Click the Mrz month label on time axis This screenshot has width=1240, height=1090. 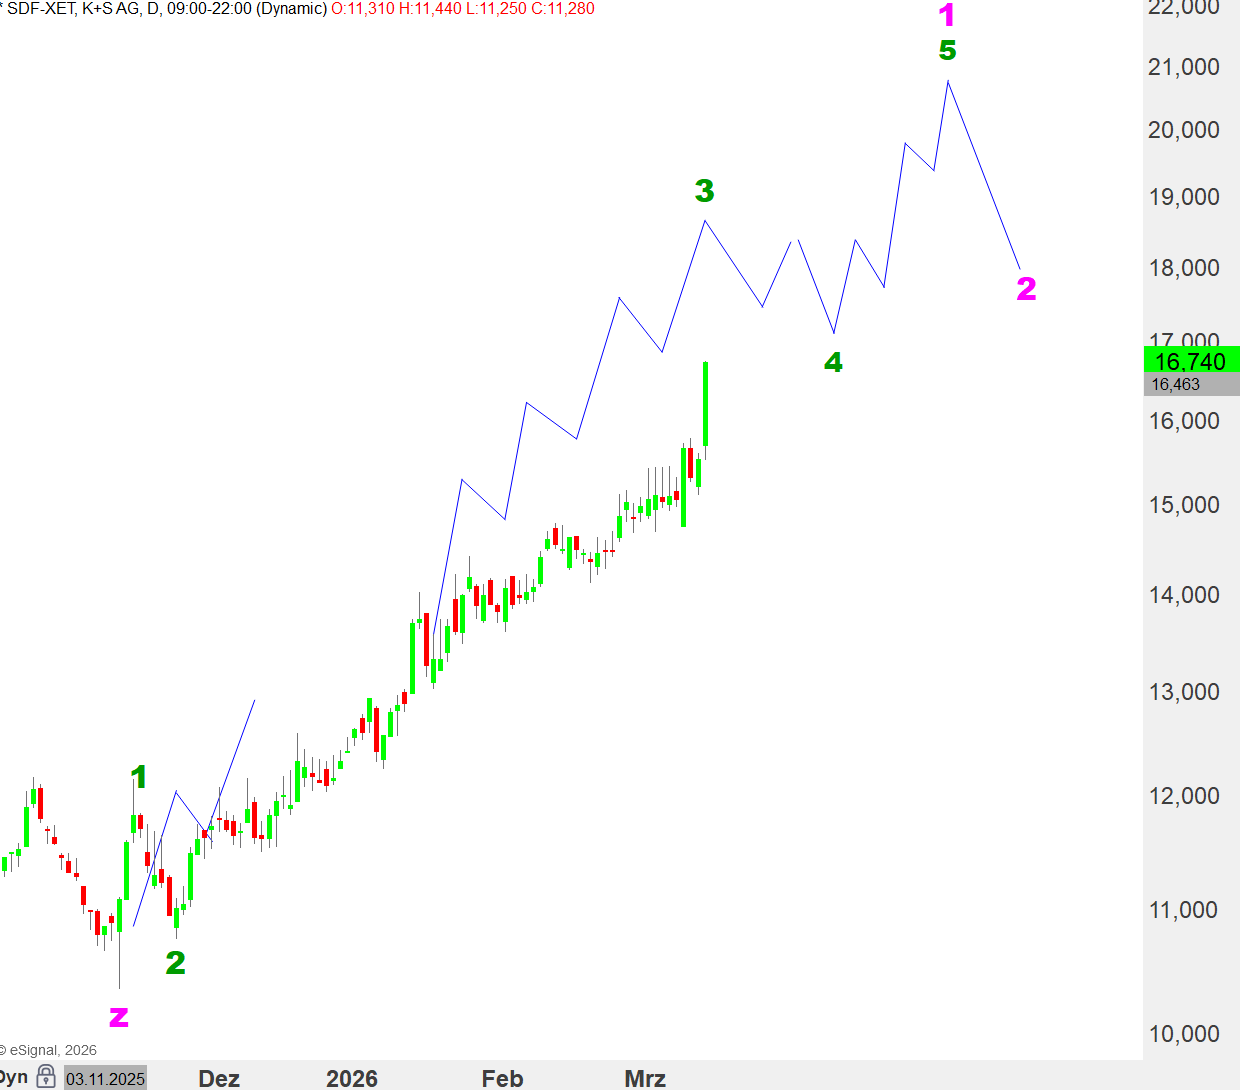[x=645, y=1079]
